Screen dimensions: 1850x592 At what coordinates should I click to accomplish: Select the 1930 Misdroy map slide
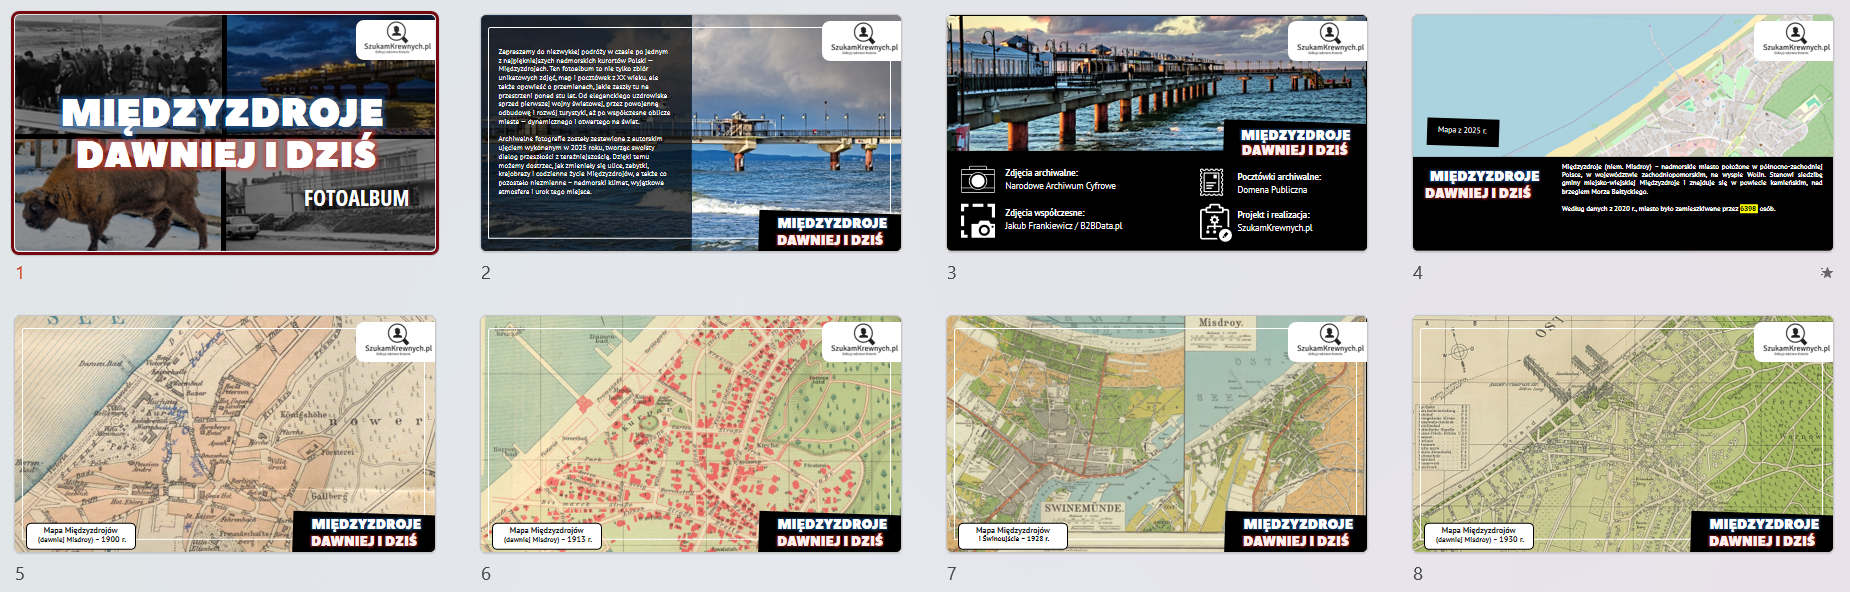coord(1622,434)
